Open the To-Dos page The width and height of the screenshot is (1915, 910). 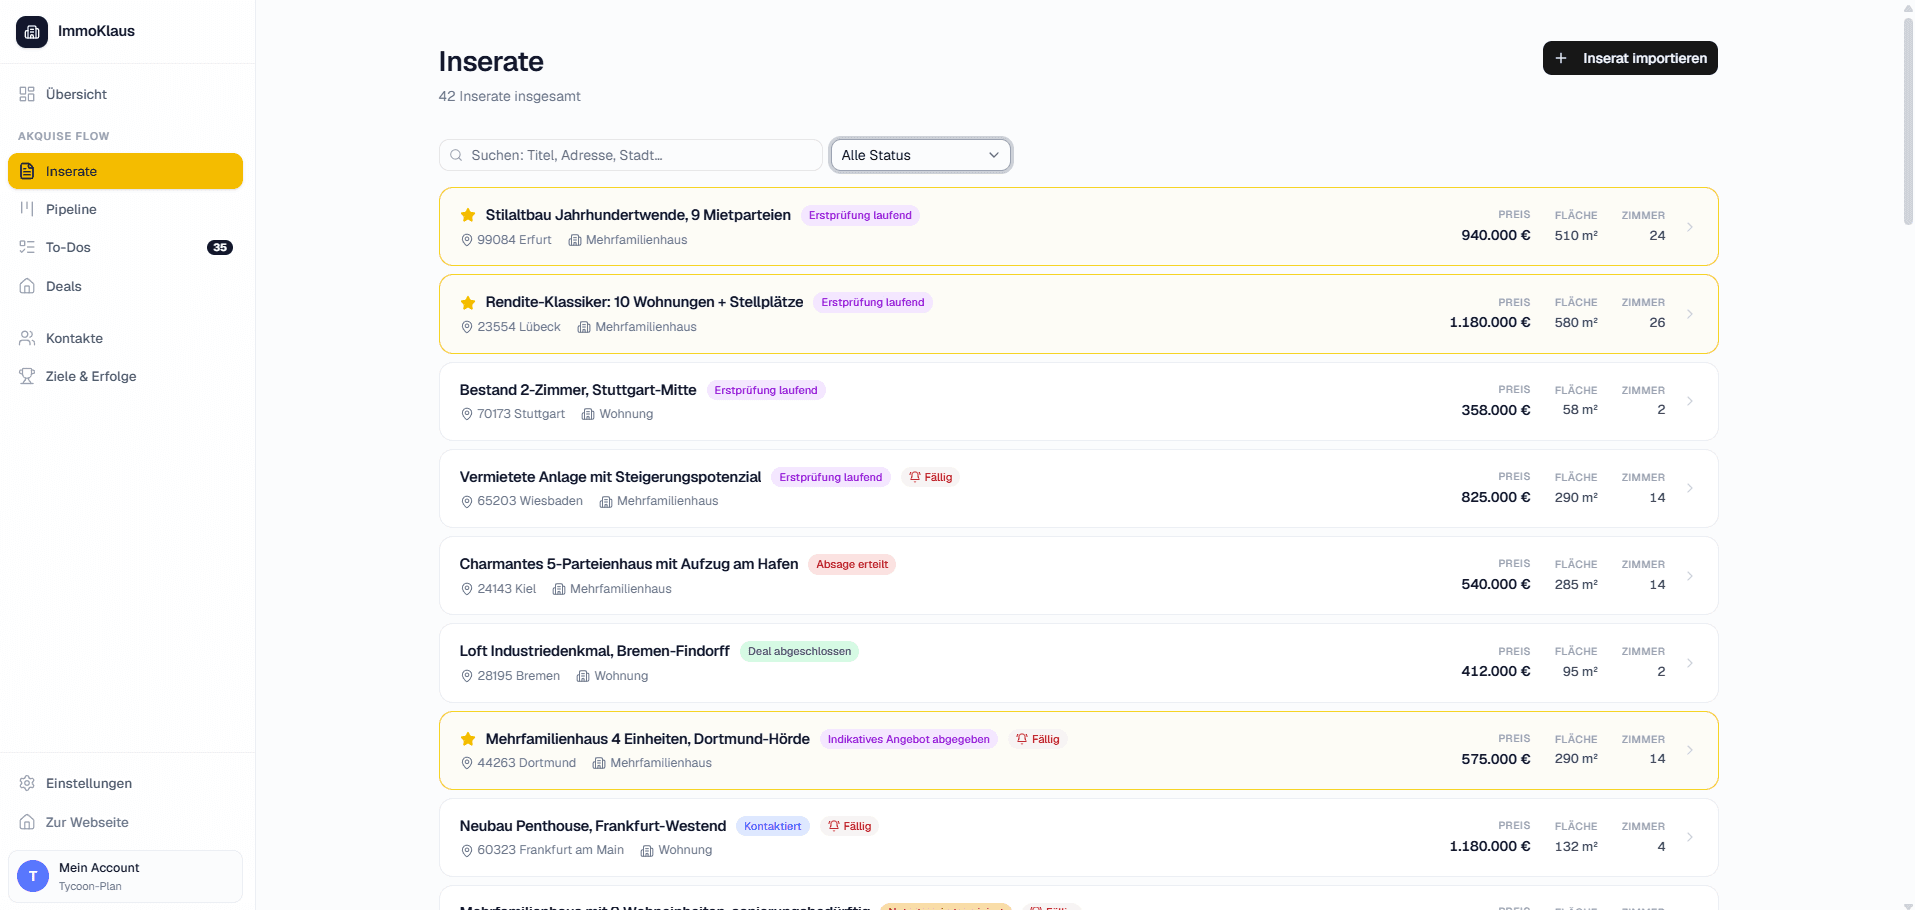click(x=126, y=247)
